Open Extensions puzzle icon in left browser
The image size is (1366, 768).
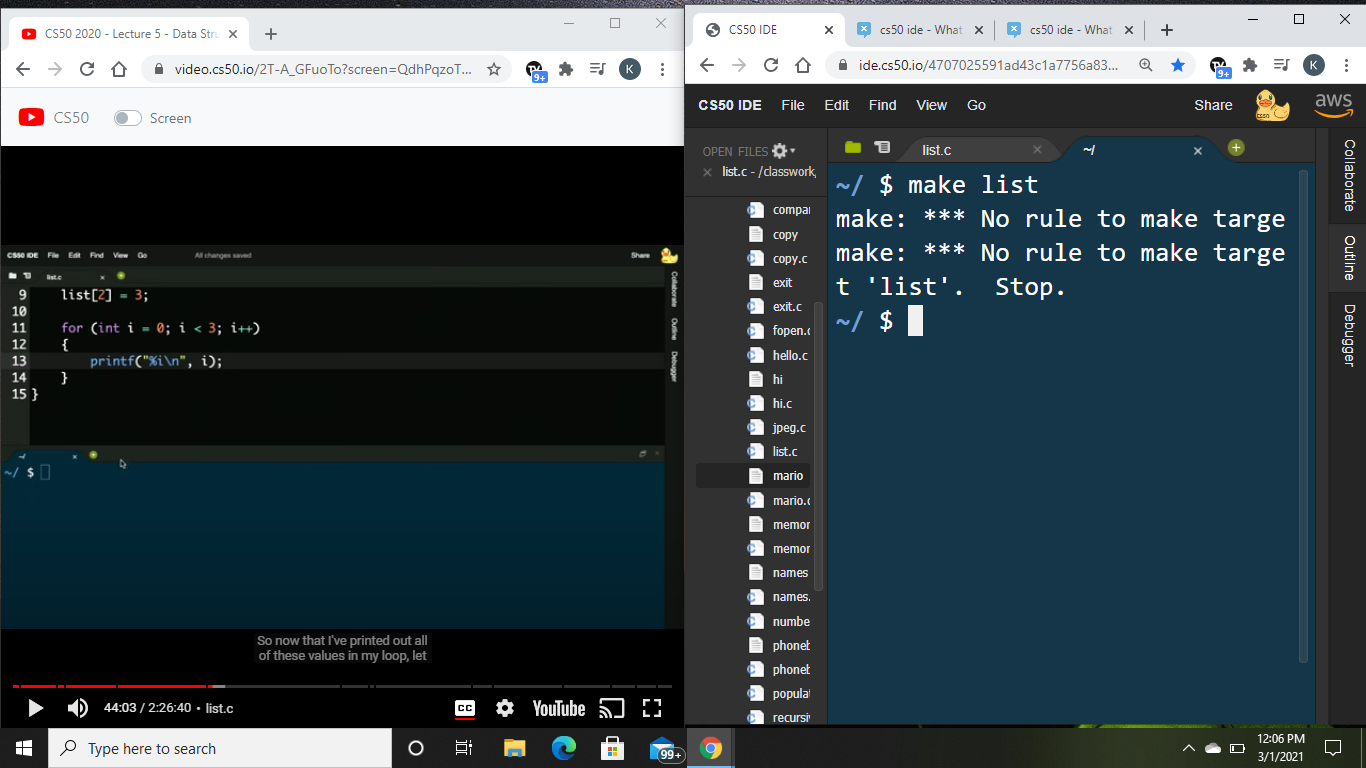(x=566, y=69)
